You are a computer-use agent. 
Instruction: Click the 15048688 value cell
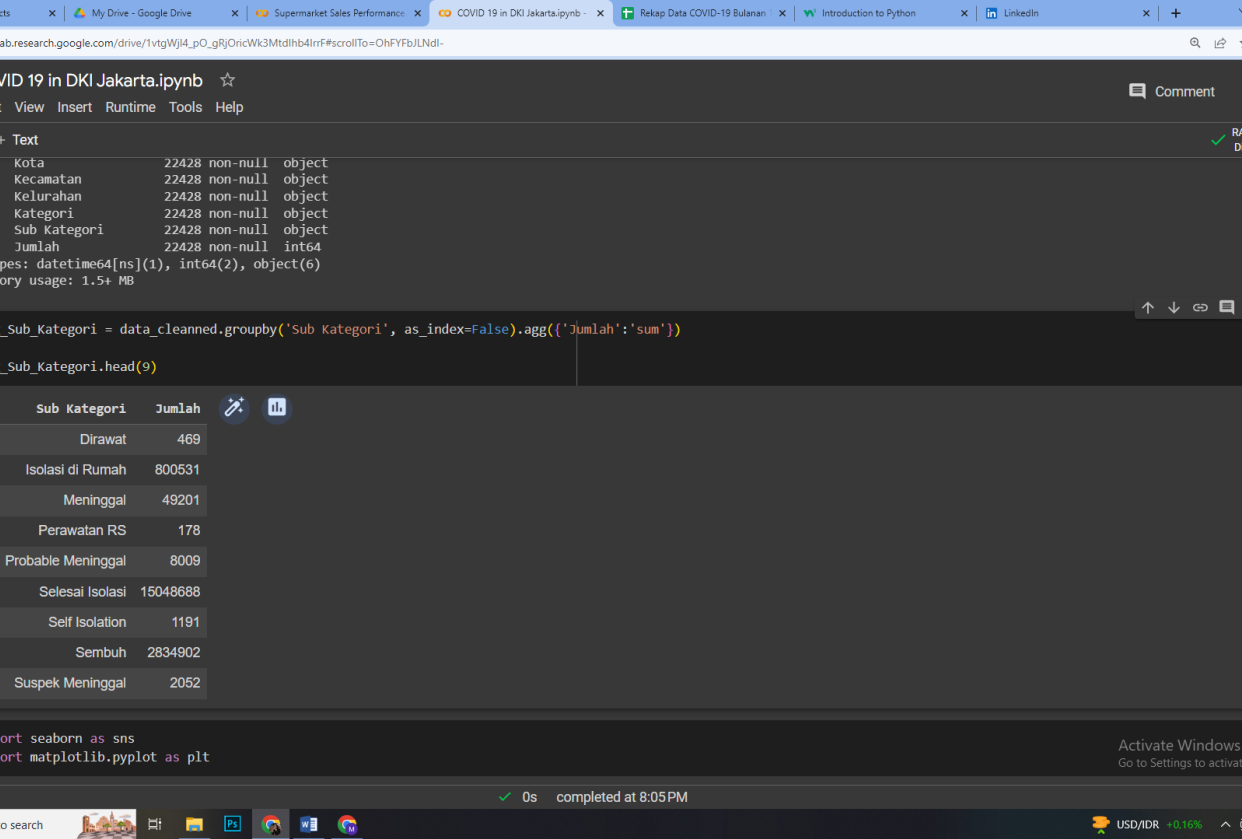170,592
